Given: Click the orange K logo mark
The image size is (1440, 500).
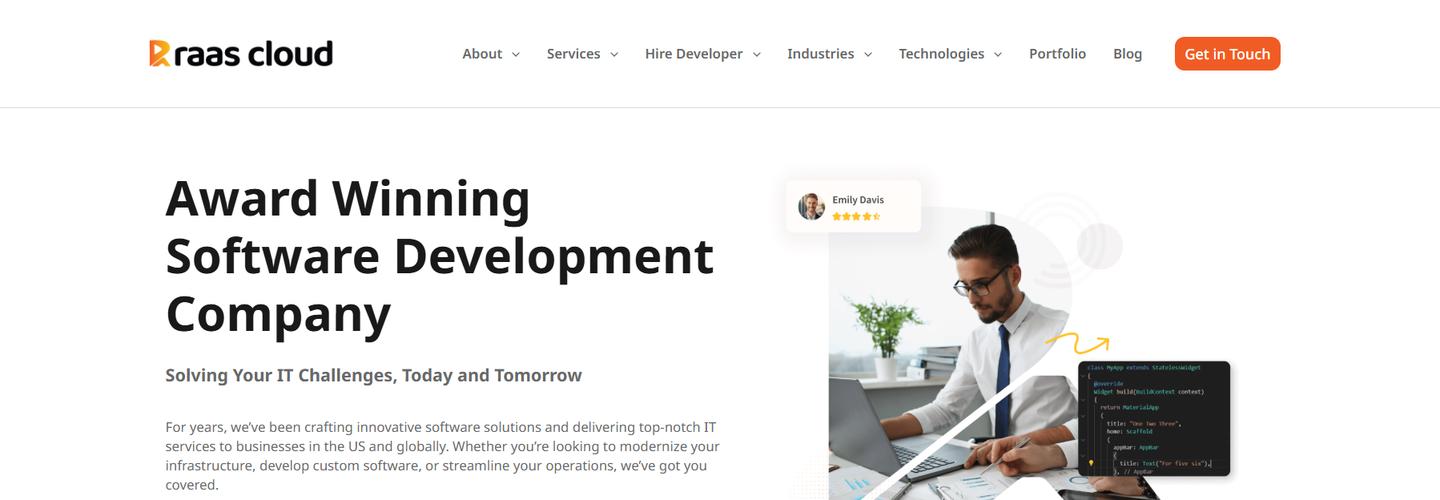Looking at the screenshot, I should (160, 54).
